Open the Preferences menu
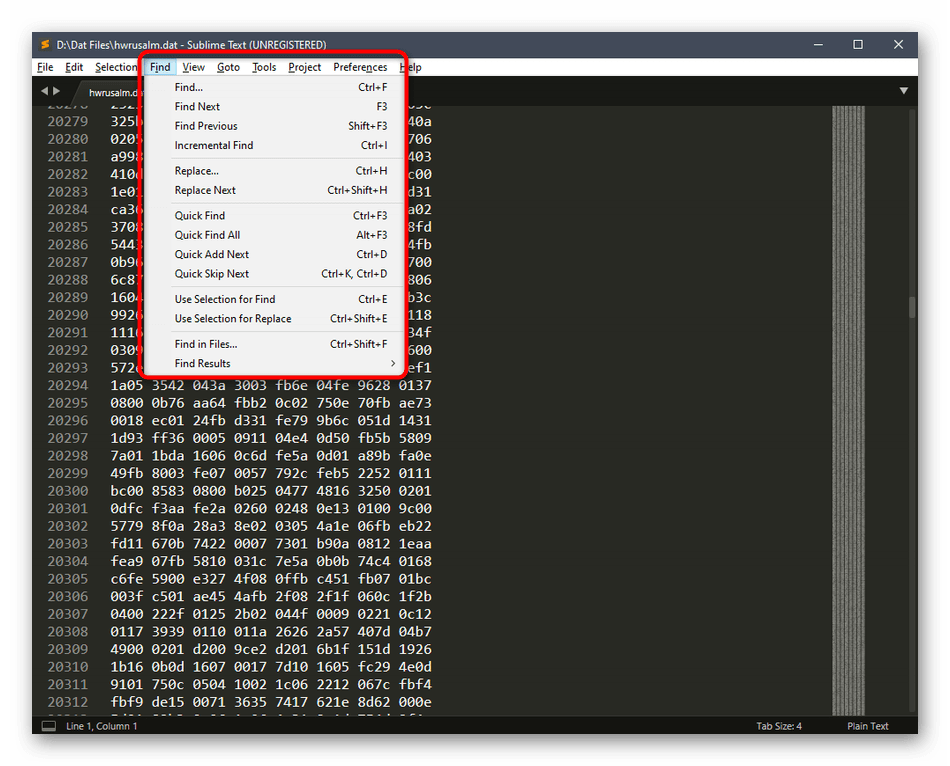The height and width of the screenshot is (766, 950). [360, 67]
